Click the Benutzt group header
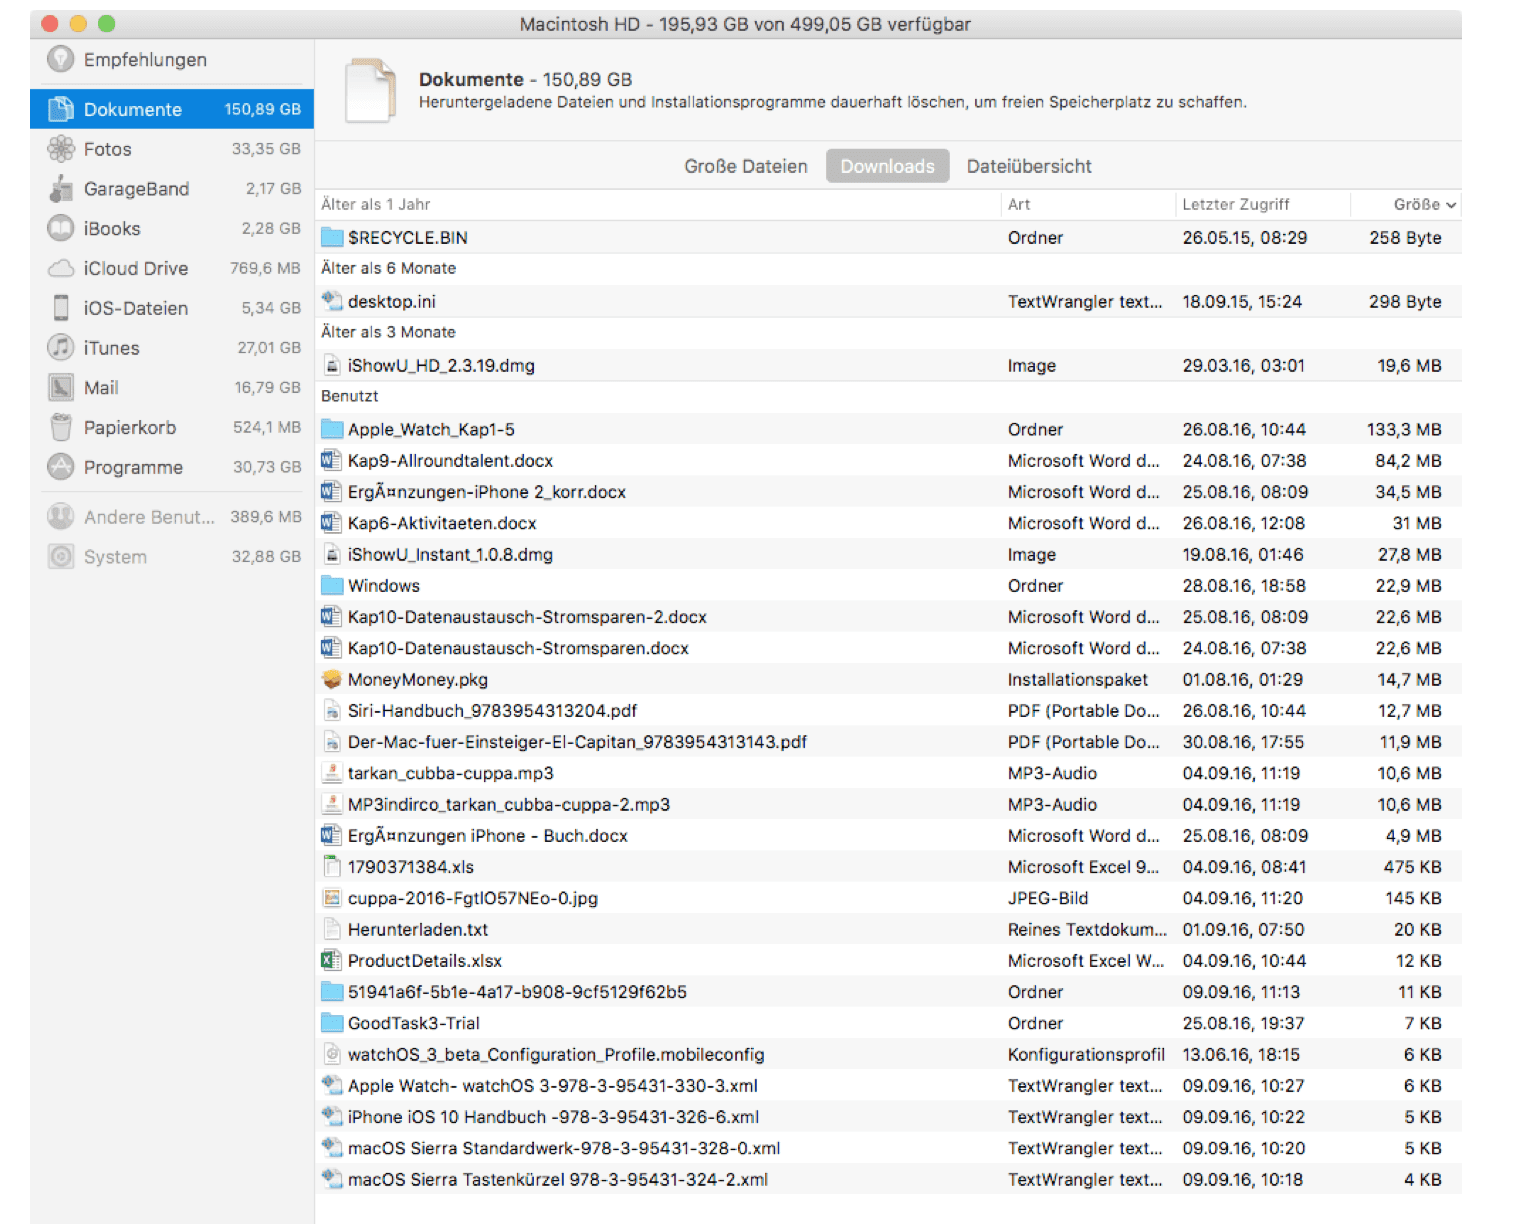1520x1230 pixels. pos(349,396)
